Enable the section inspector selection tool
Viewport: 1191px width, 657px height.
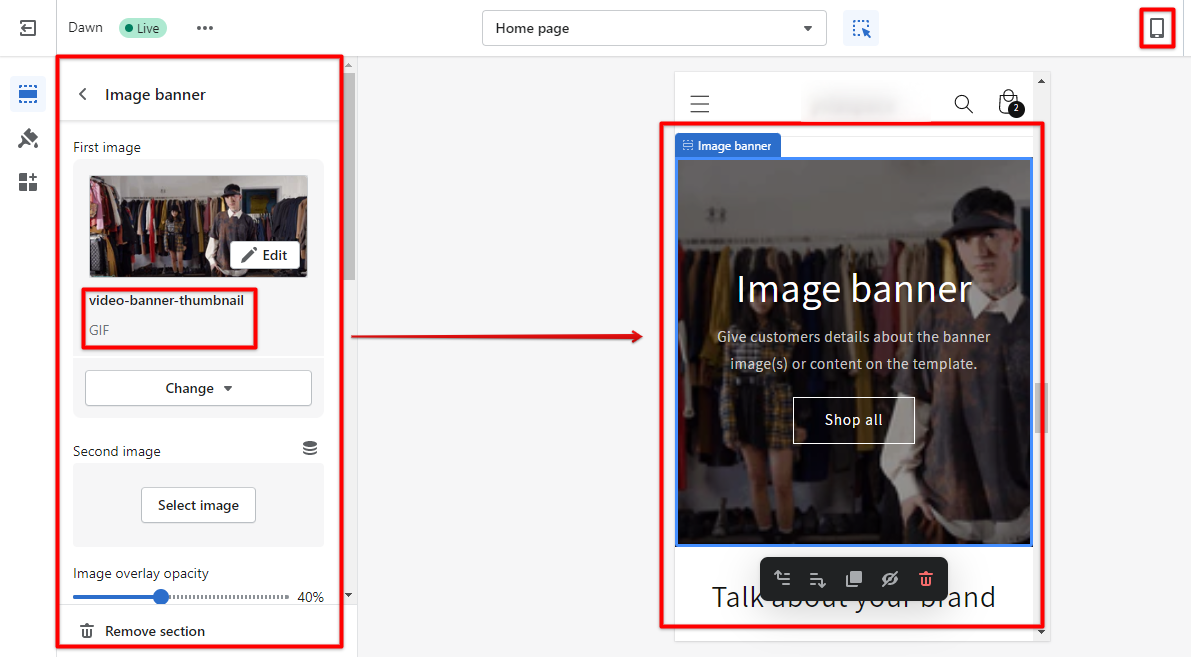(x=860, y=28)
